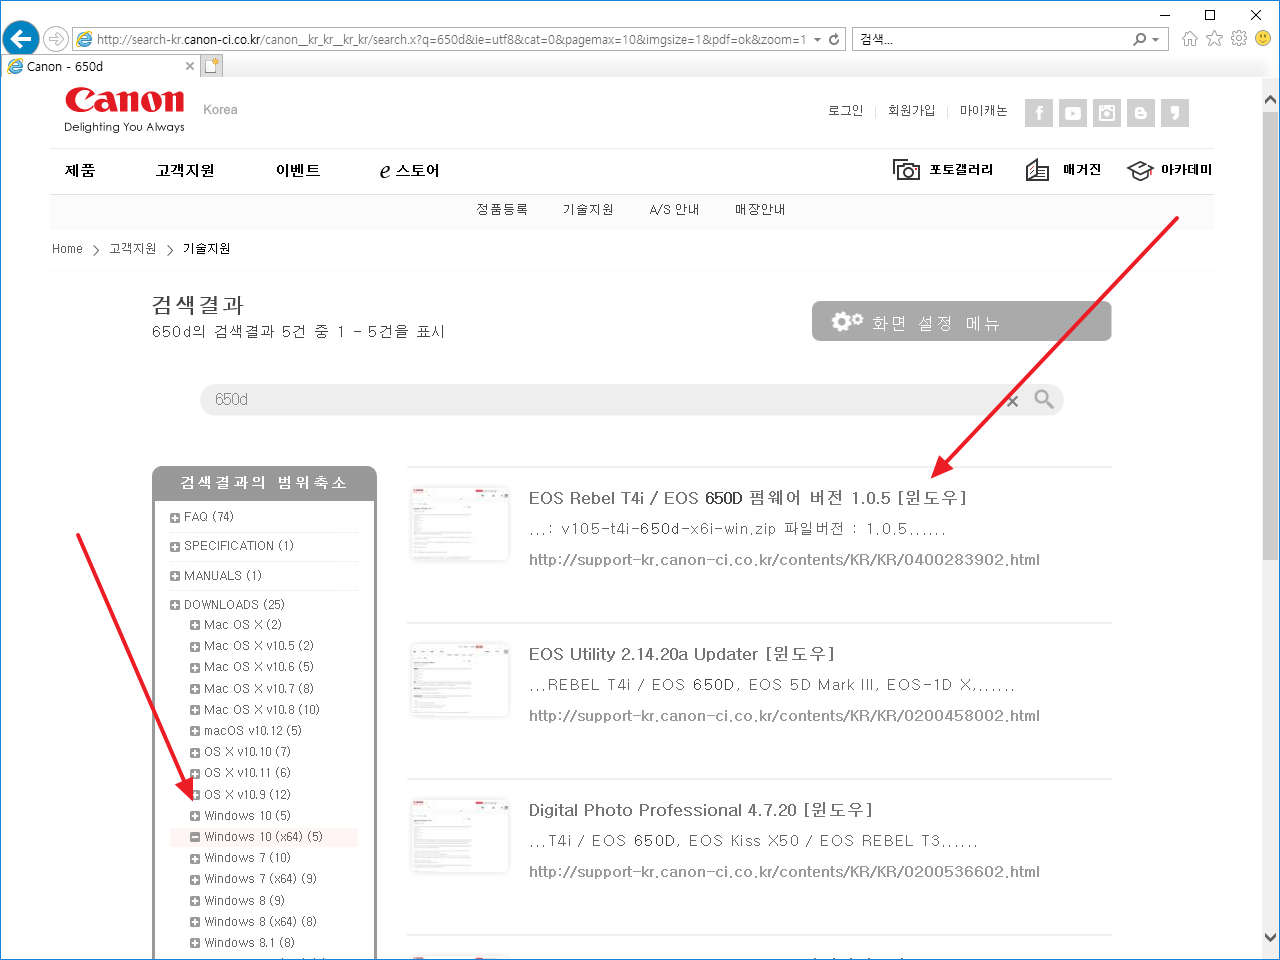This screenshot has height=960, width=1280.
Task: Select the 정품등록 submenu item
Action: [x=502, y=209]
